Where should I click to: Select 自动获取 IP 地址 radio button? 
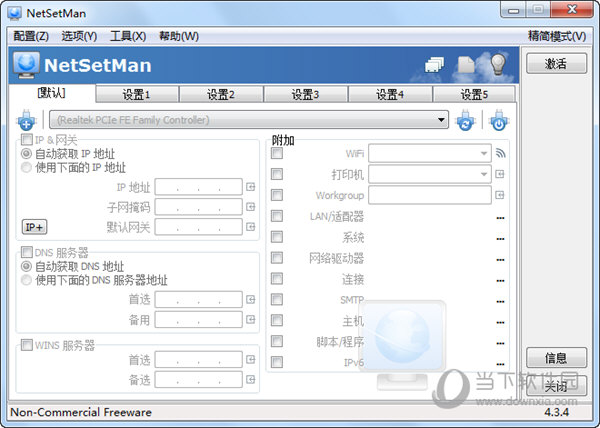click(x=26, y=154)
